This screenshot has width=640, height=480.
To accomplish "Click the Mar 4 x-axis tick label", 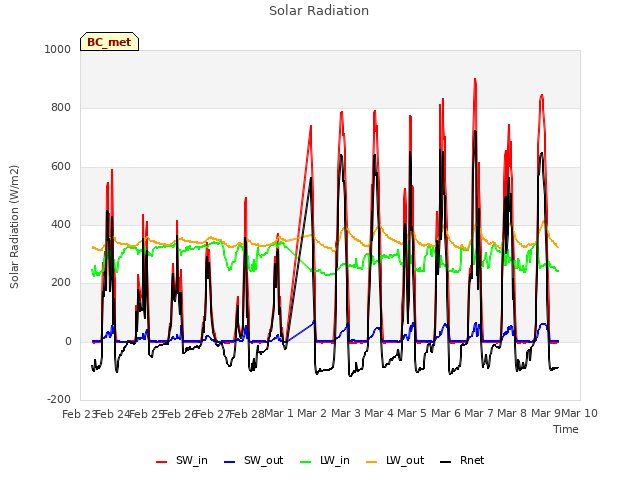I will 379,413.
